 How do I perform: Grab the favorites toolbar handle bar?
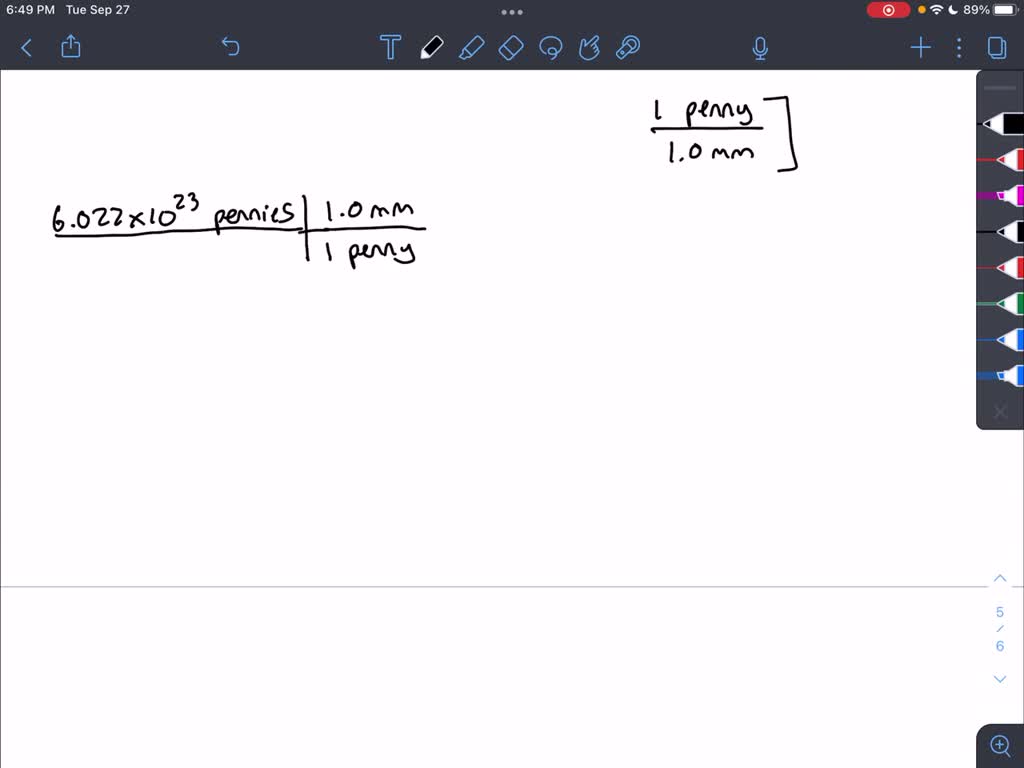pyautogui.click(x=1000, y=88)
